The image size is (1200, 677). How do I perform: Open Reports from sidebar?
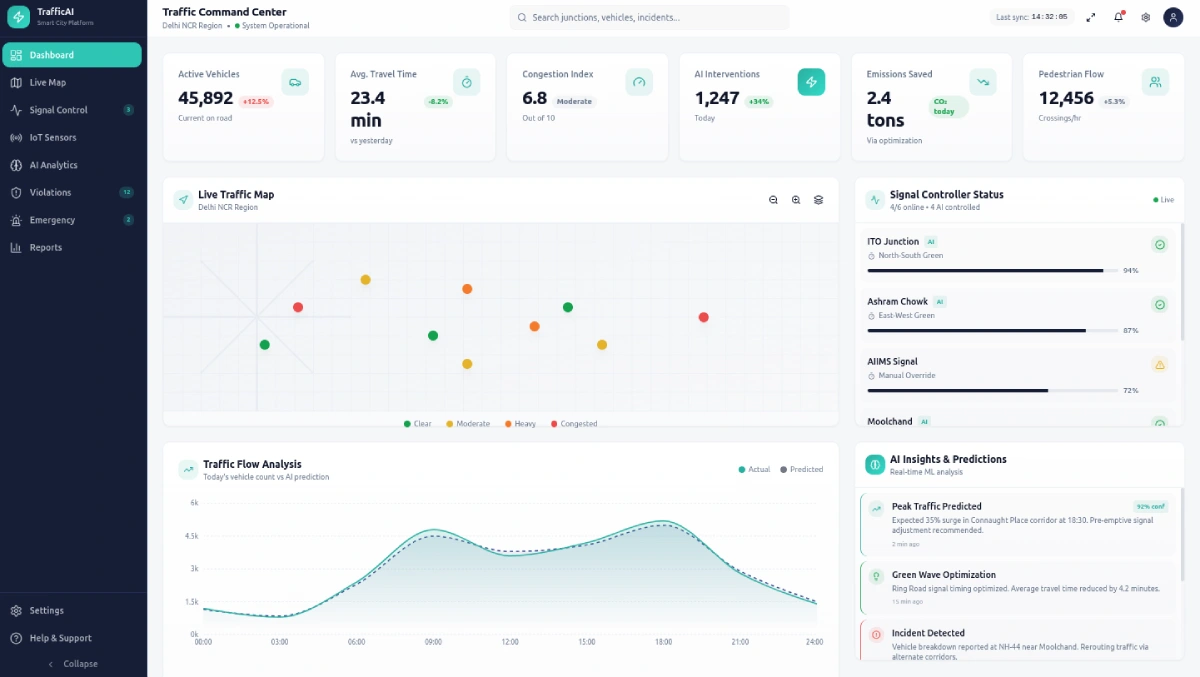(72, 247)
